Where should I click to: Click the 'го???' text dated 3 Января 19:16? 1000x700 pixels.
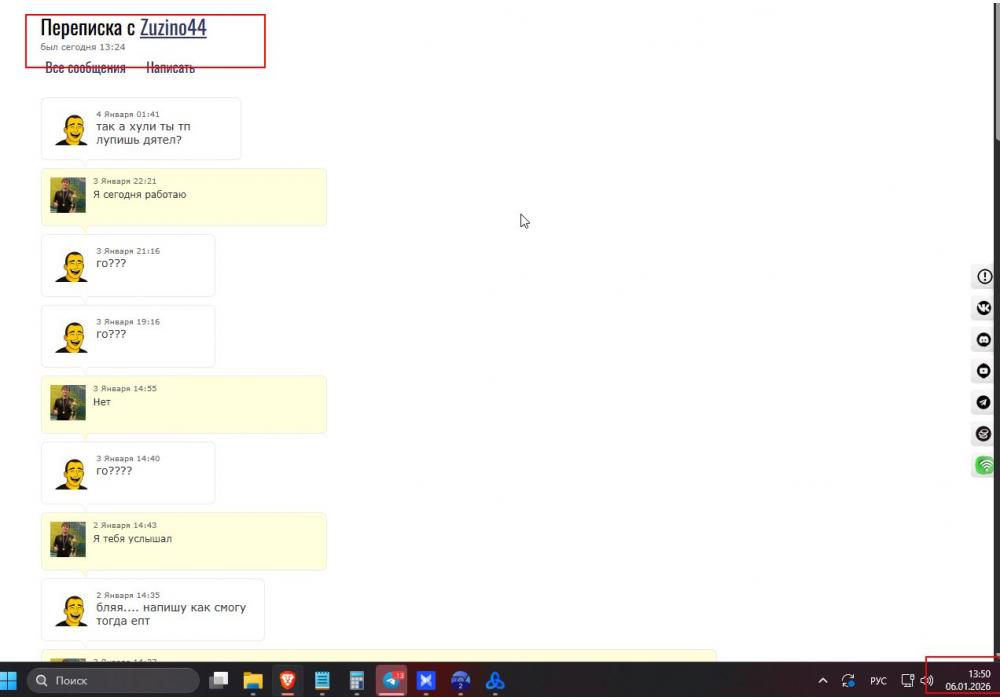click(111, 334)
